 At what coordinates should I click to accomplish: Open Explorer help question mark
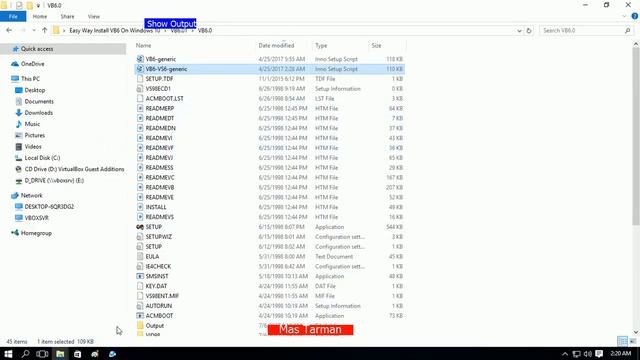(x=635, y=16)
